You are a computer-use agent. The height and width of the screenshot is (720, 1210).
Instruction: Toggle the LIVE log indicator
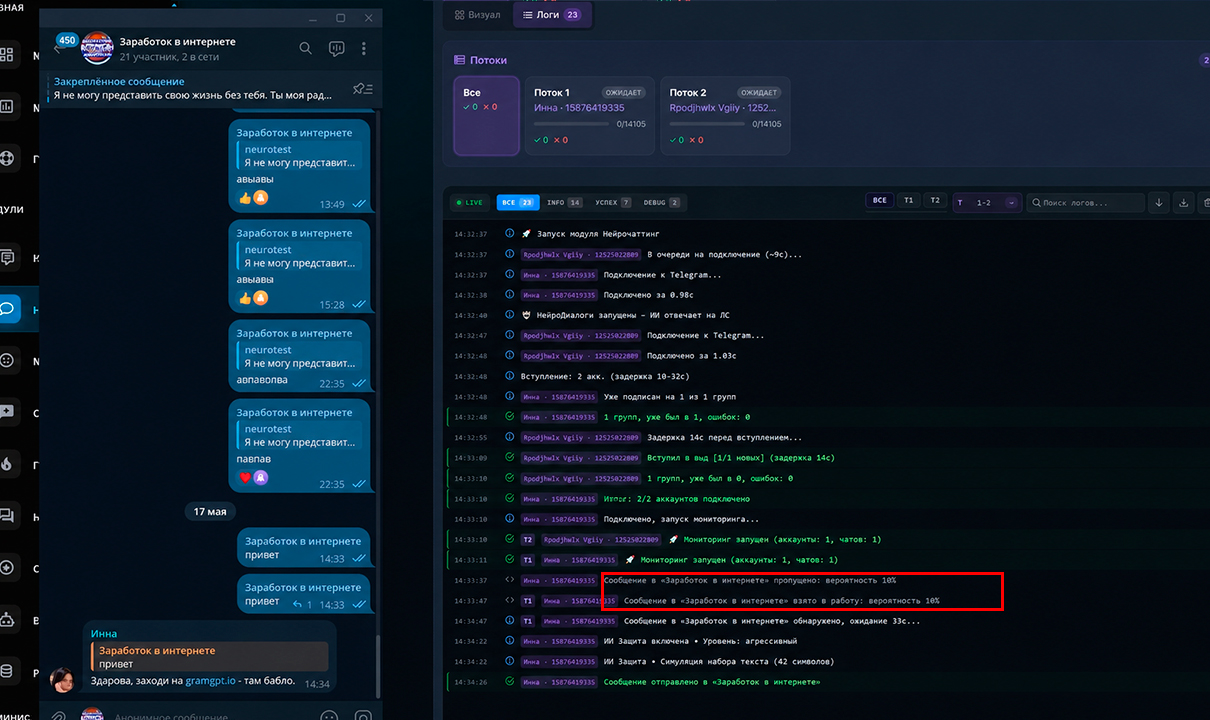(x=469, y=202)
